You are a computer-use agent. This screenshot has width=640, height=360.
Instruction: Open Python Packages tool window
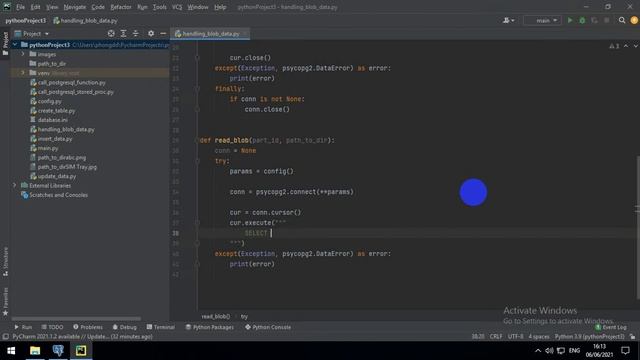[209, 327]
